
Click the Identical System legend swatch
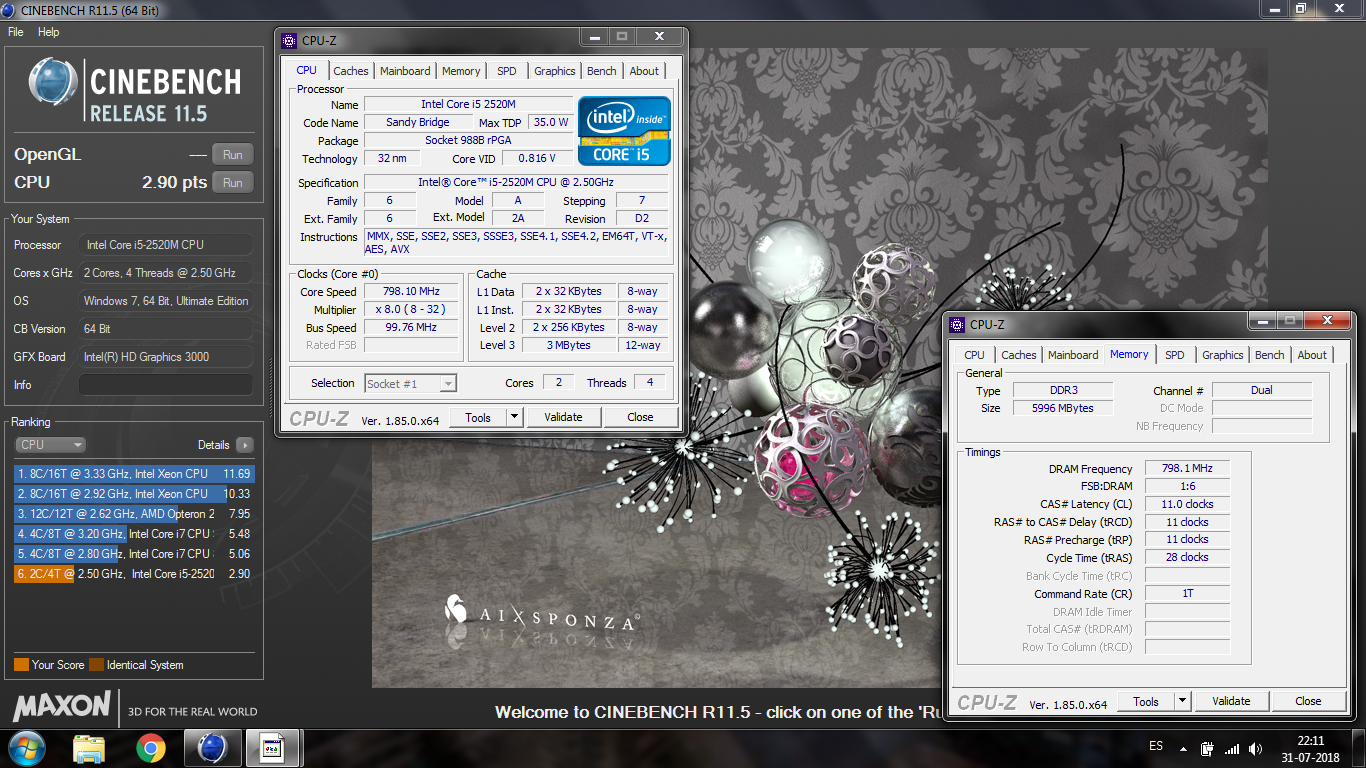(96, 665)
